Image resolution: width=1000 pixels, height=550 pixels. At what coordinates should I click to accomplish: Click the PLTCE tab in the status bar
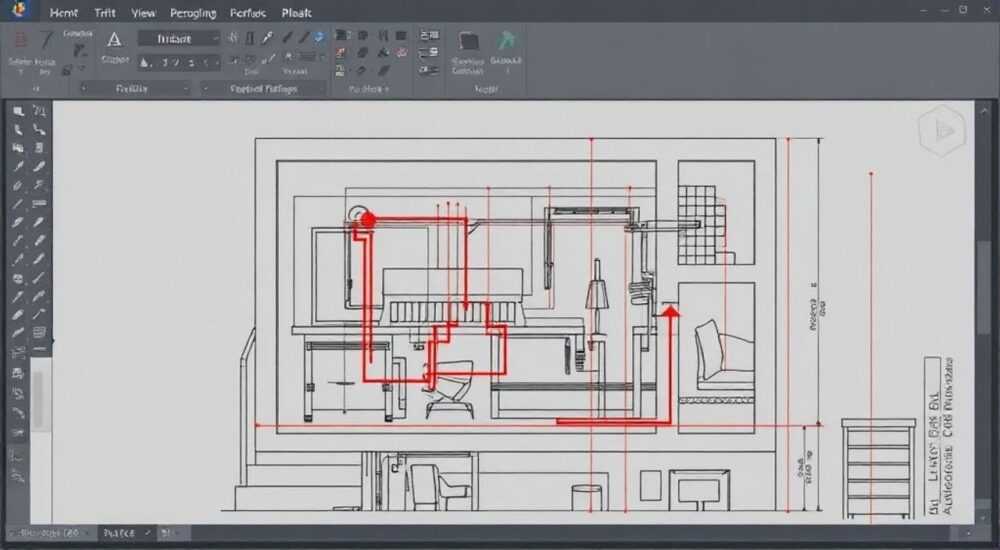(x=119, y=532)
